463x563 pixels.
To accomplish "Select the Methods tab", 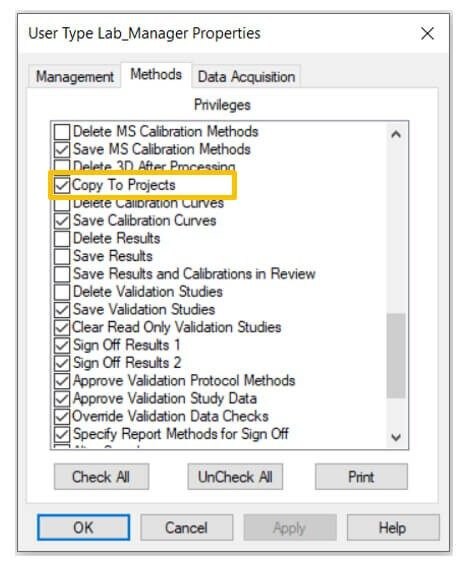I will coord(156,75).
